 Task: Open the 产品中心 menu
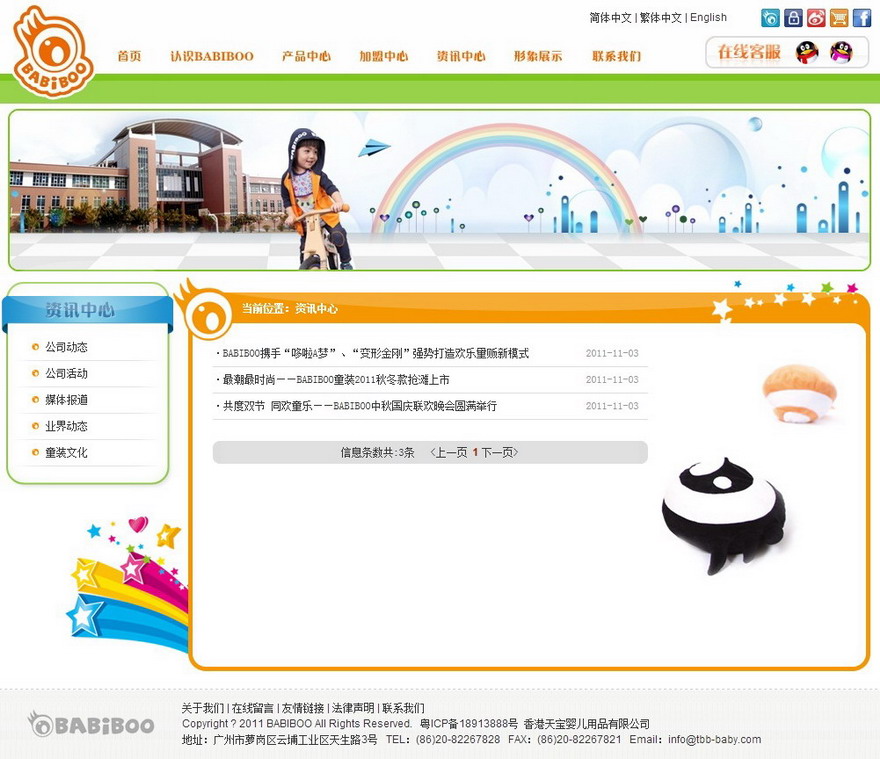(x=306, y=56)
